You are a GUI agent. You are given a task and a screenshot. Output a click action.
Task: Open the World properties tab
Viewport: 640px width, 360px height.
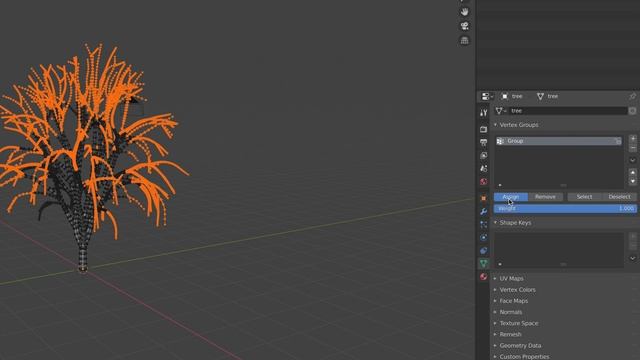tap(483, 182)
